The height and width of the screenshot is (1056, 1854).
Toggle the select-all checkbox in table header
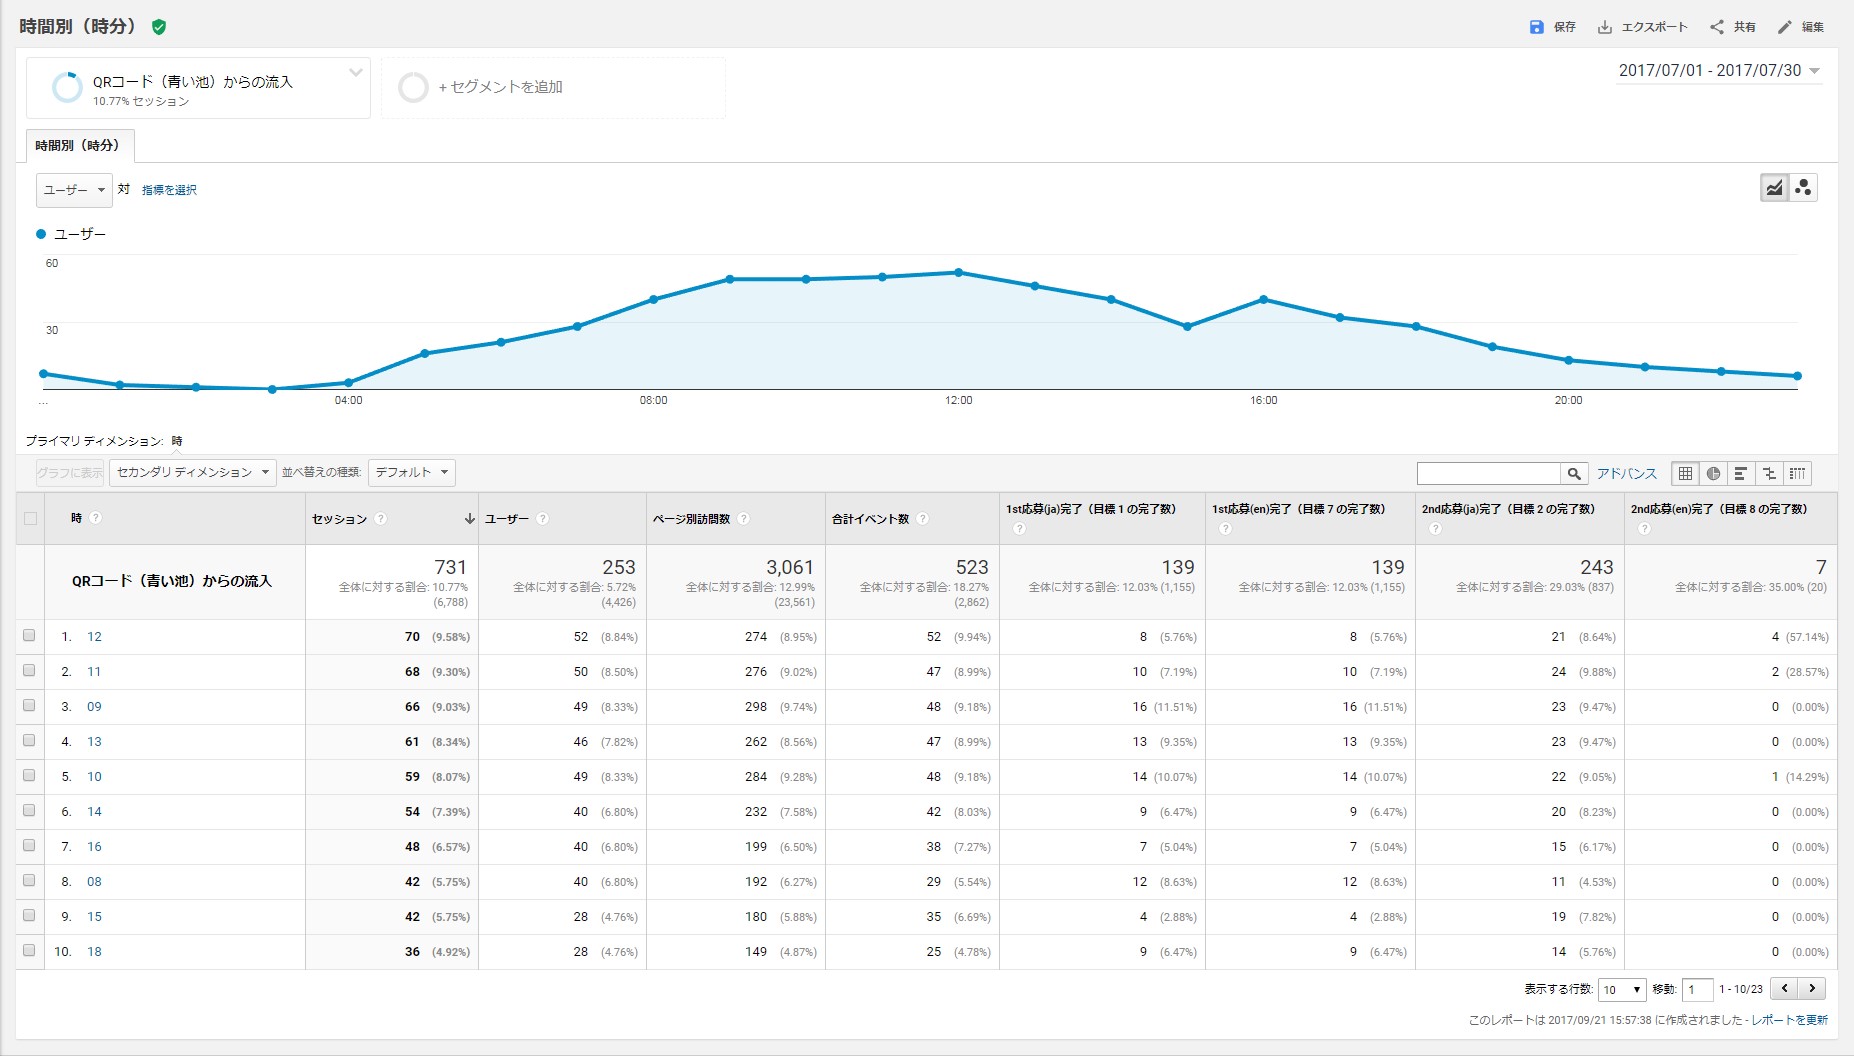tap(30, 518)
